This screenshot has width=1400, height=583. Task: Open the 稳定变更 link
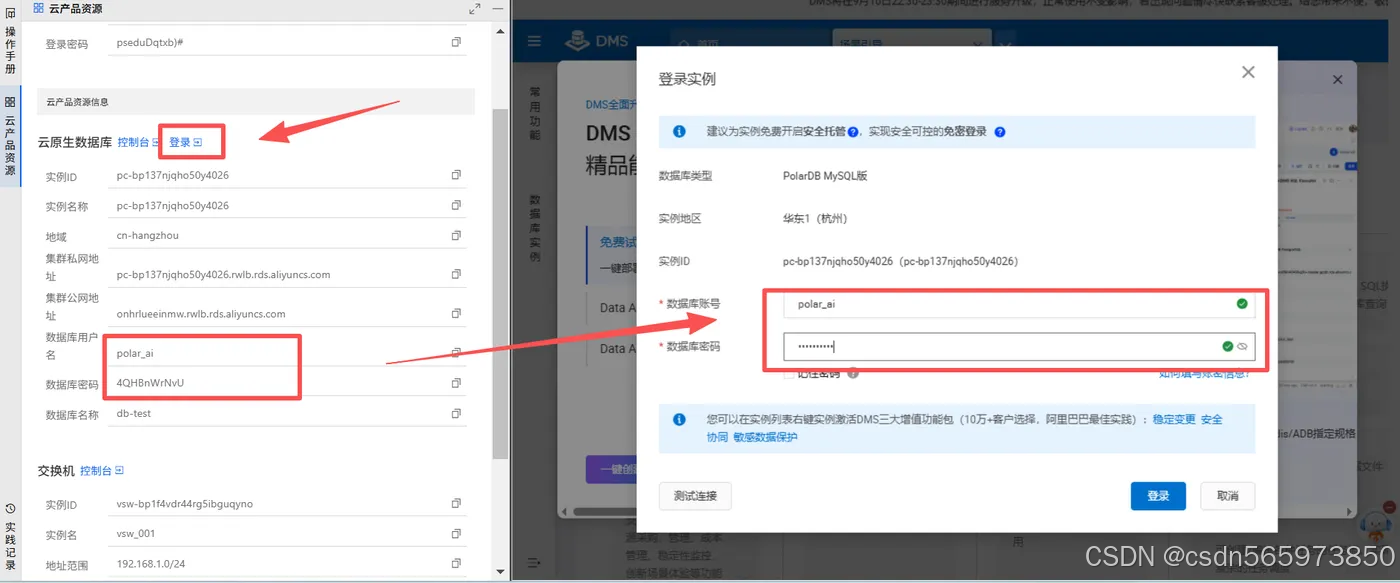click(1174, 419)
